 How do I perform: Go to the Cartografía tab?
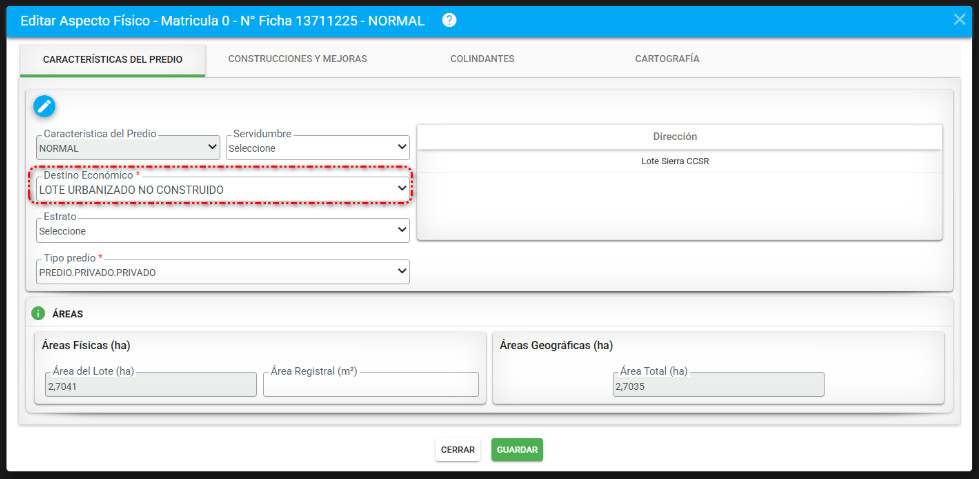[x=666, y=59]
